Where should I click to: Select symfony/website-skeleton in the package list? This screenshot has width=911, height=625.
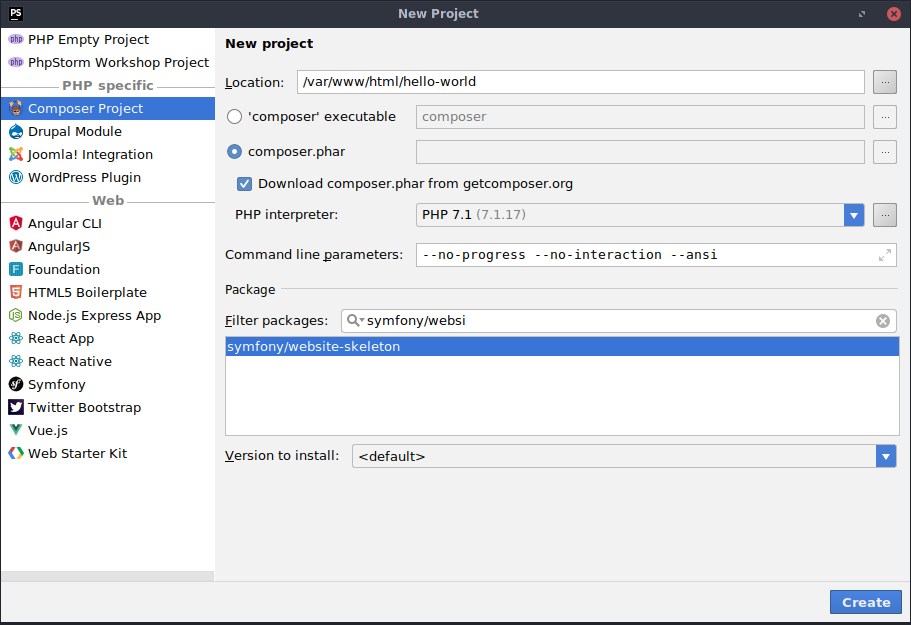pyautogui.click(x=314, y=347)
